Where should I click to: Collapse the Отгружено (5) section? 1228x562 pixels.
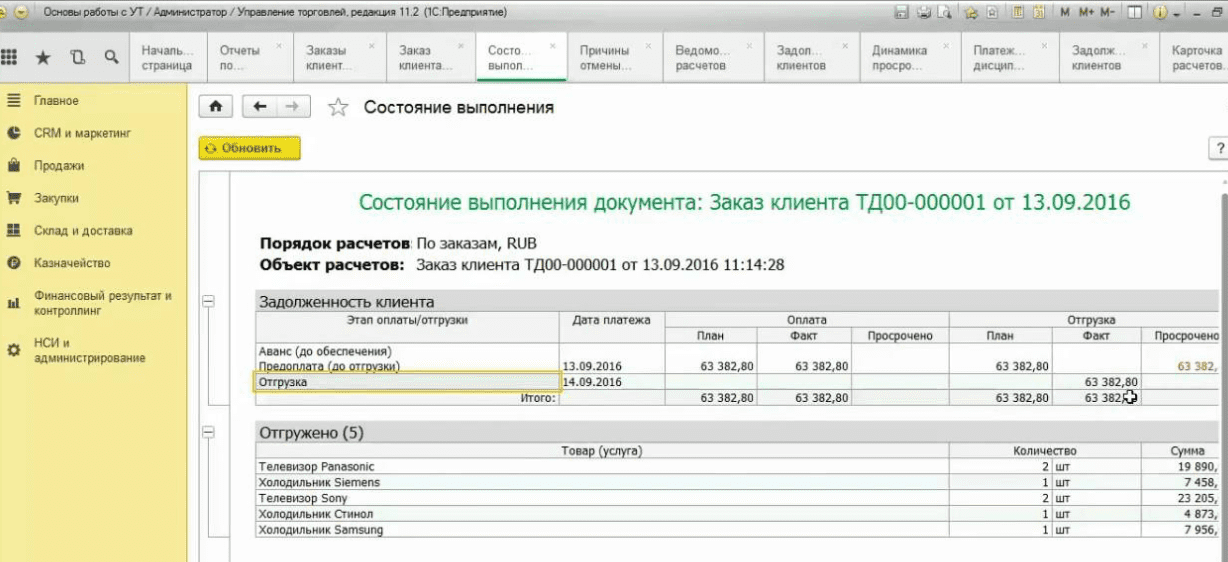209,432
